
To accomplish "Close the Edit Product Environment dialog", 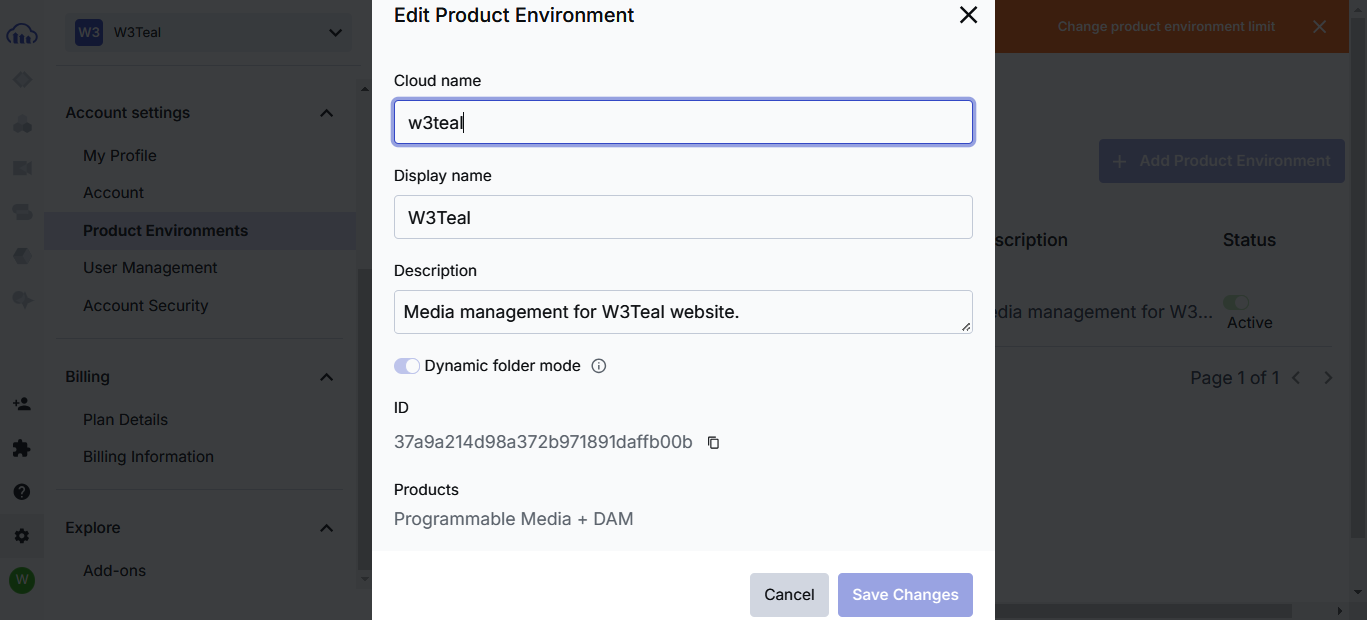I will pos(968,15).
